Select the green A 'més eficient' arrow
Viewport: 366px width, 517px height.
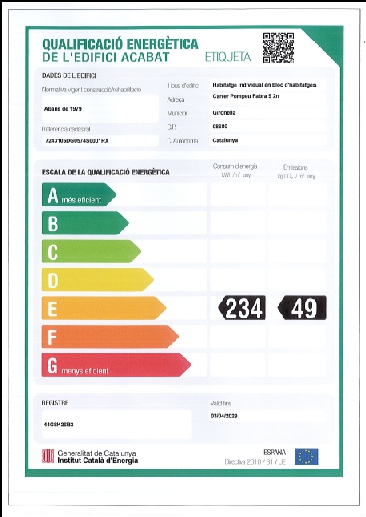(x=79, y=195)
